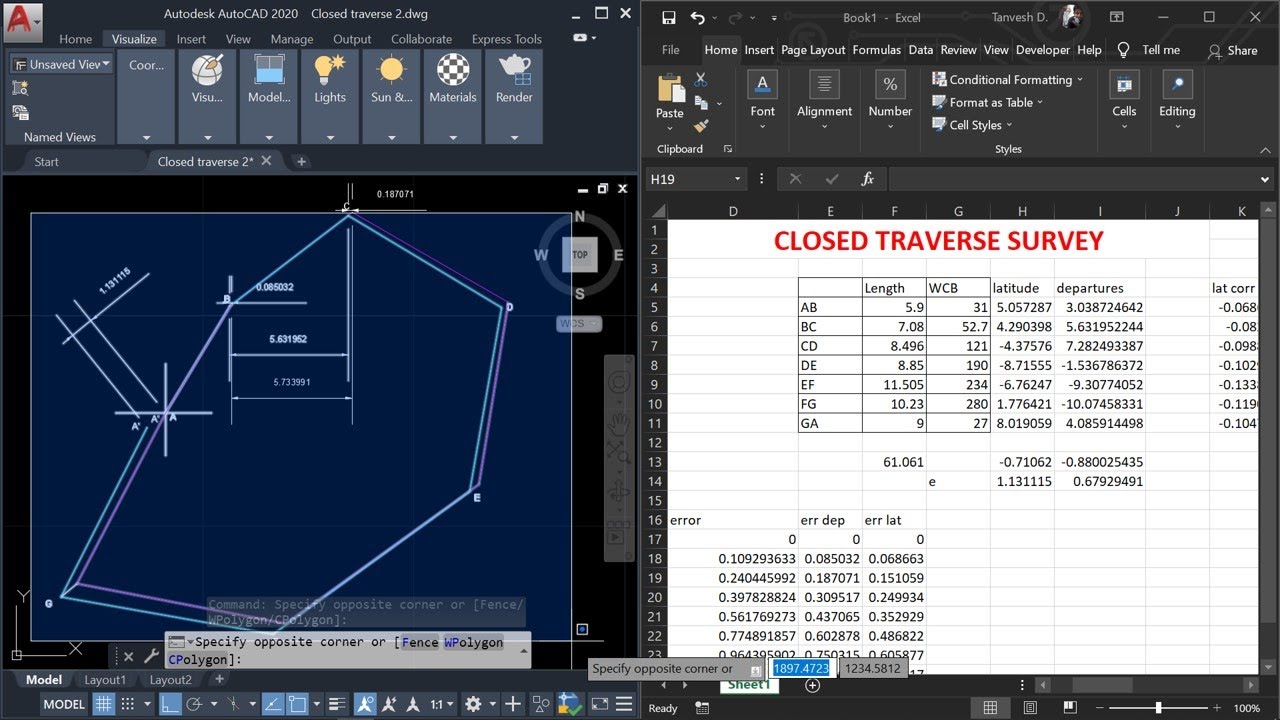Open the Materials checkered sphere icon

tap(453, 70)
